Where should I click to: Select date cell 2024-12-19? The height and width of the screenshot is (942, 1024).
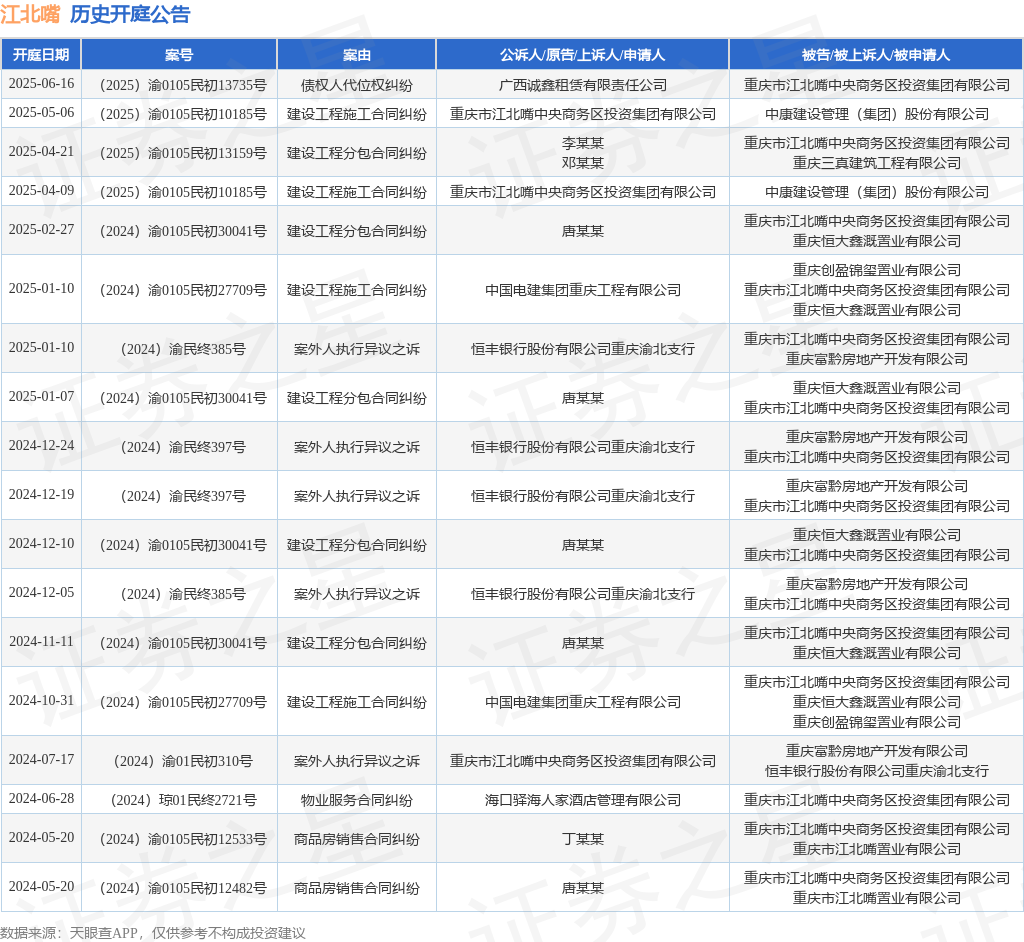tap(41, 495)
